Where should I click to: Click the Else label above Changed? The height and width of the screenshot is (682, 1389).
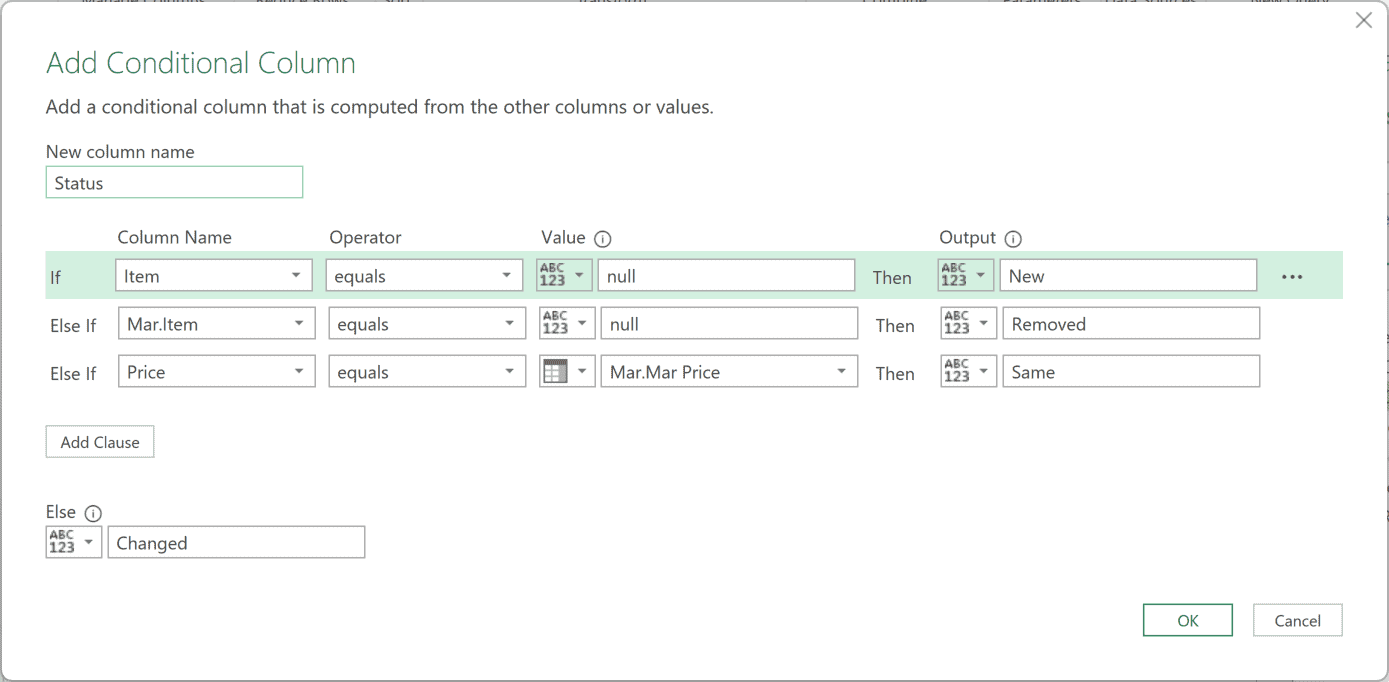(61, 512)
